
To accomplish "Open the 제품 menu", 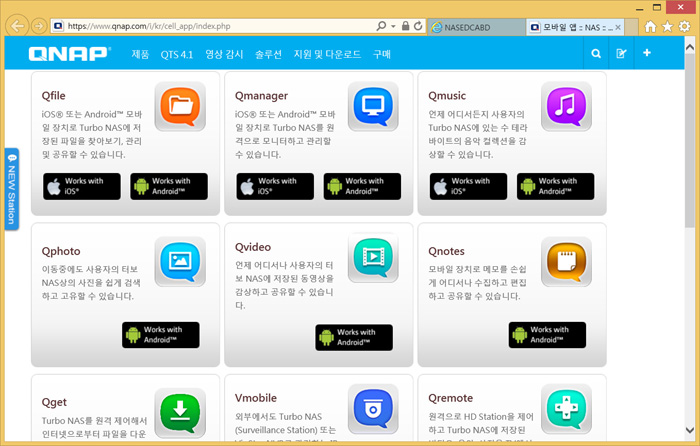I will (140, 54).
